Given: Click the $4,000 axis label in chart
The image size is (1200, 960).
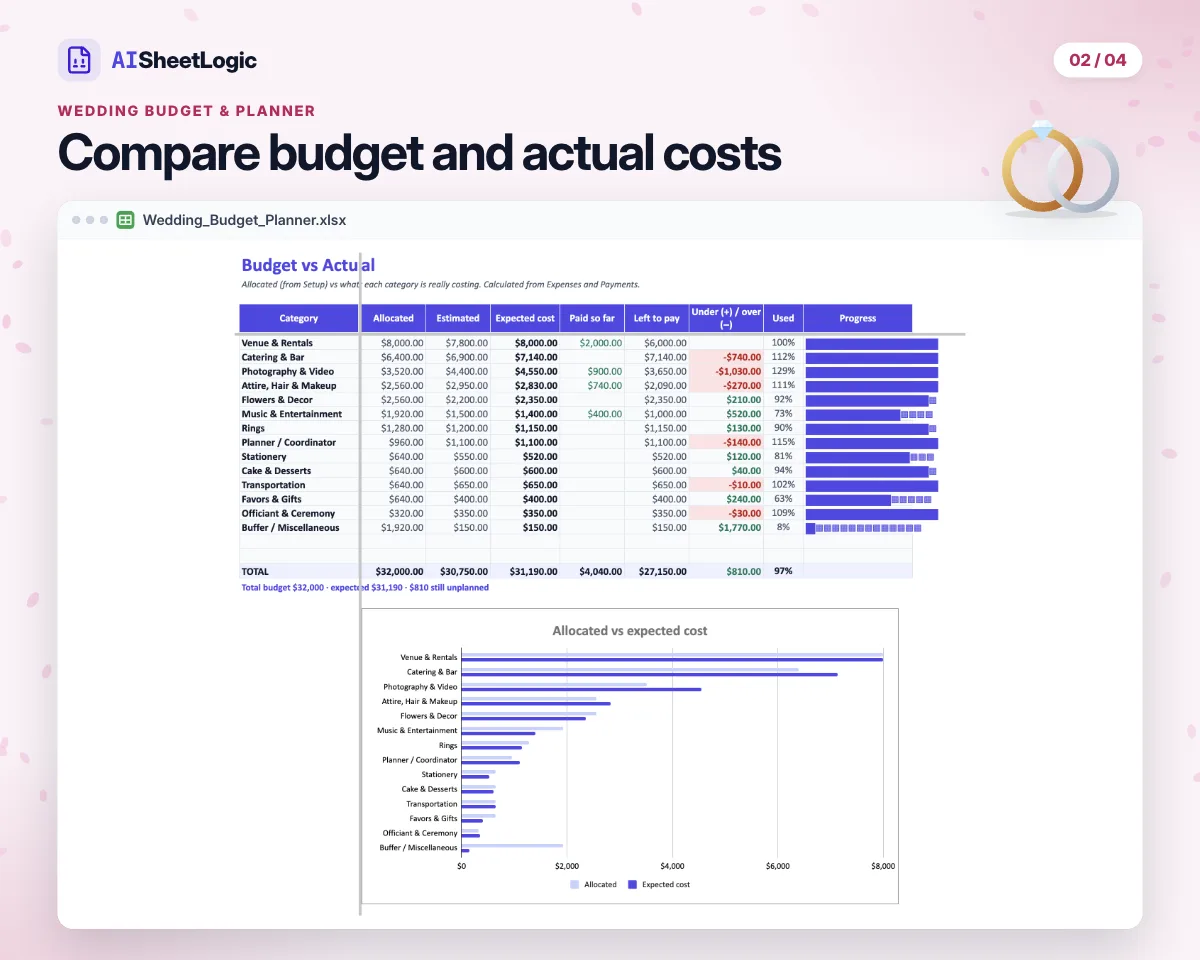Looking at the screenshot, I should pyautogui.click(x=672, y=866).
